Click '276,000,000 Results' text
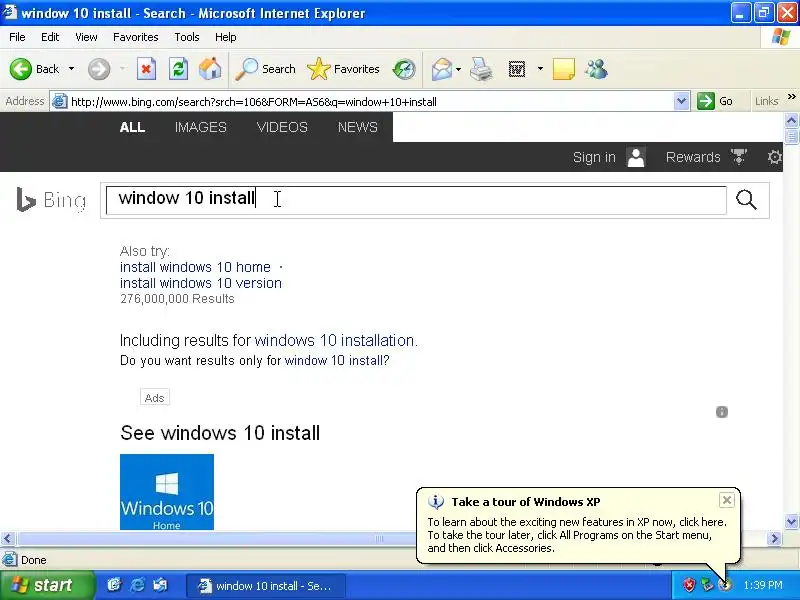This screenshot has height=600, width=800. click(x=177, y=299)
